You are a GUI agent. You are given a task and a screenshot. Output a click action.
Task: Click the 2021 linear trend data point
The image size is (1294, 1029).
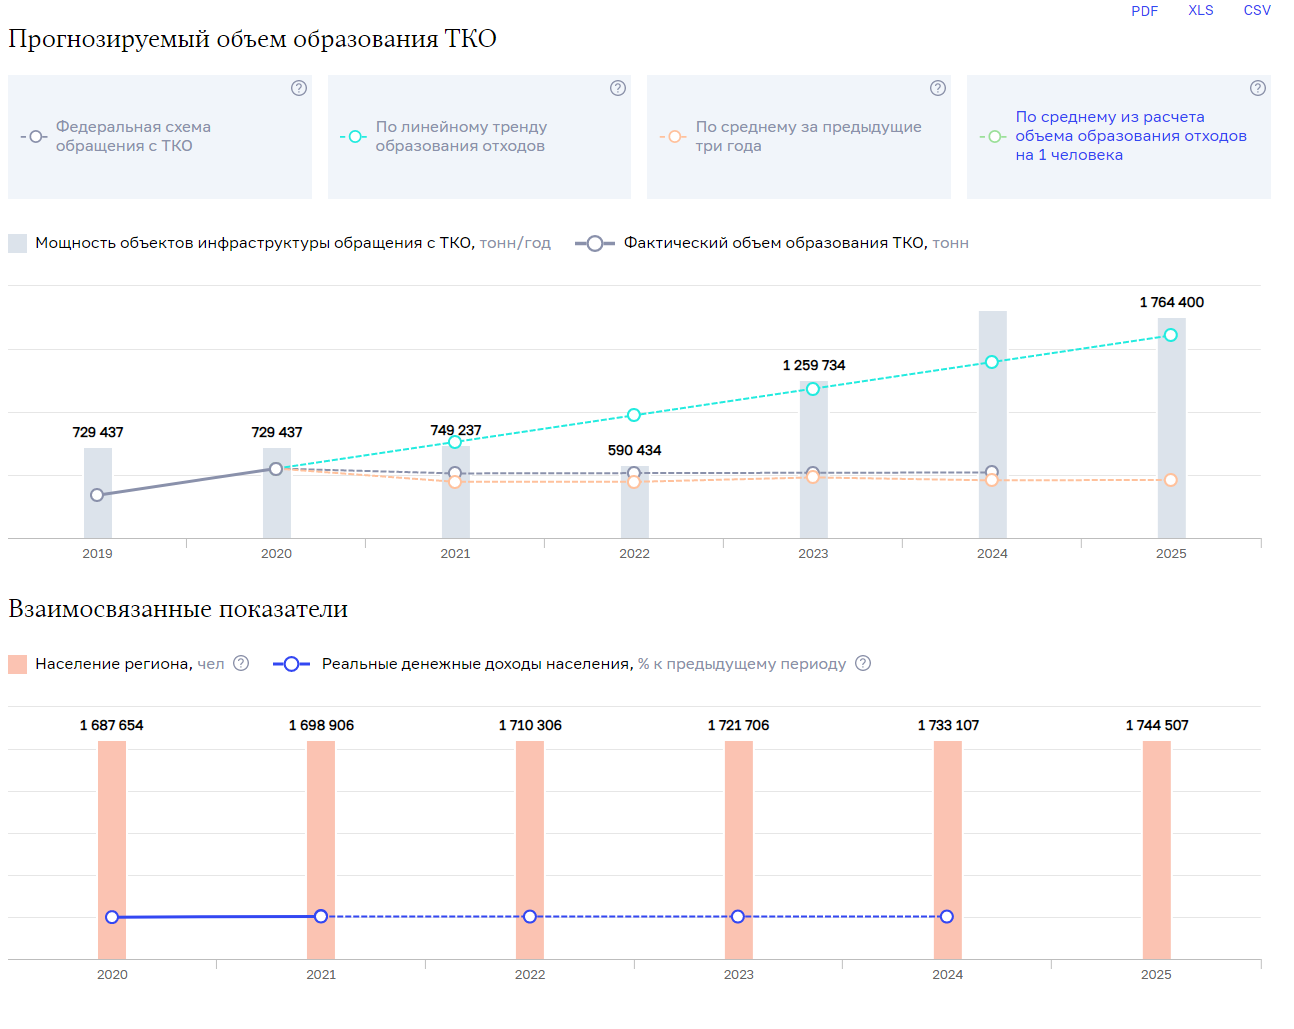coord(455,442)
